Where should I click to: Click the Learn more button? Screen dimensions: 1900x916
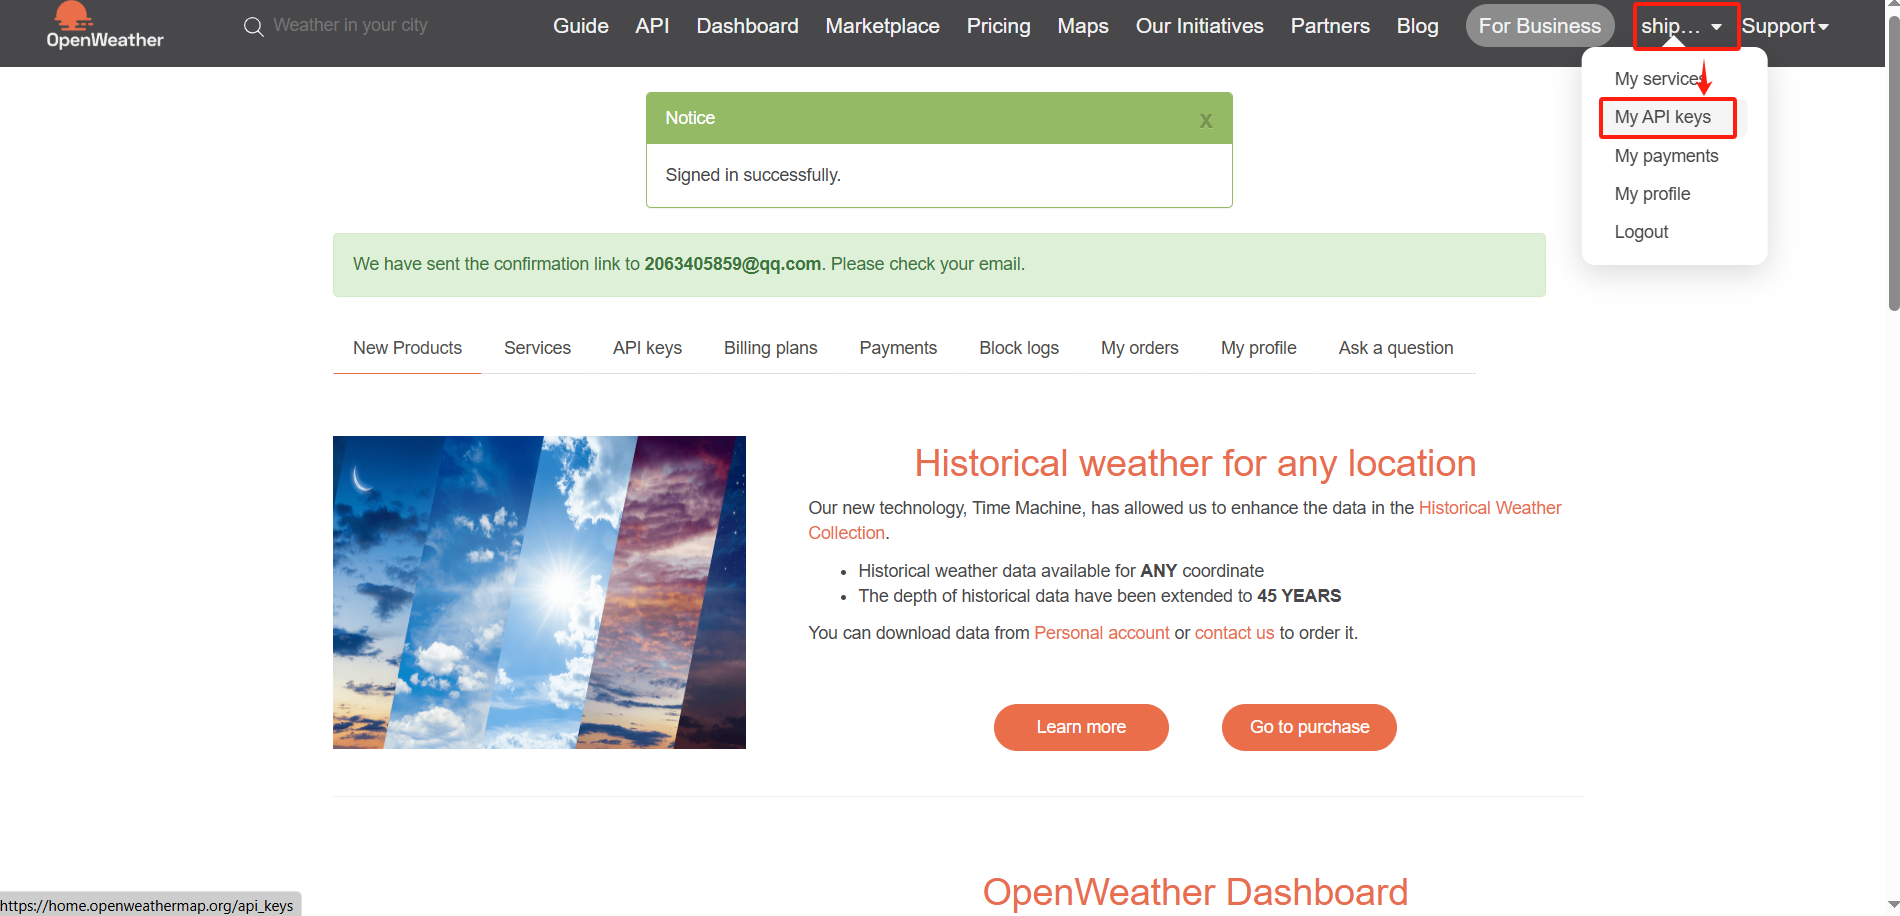1081,727
